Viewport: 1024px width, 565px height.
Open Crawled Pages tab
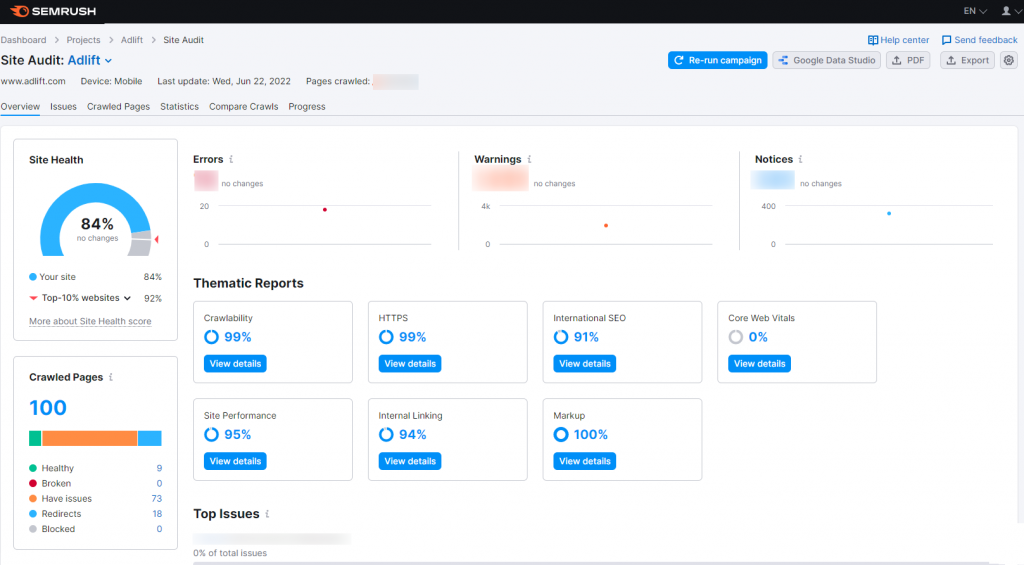click(118, 106)
